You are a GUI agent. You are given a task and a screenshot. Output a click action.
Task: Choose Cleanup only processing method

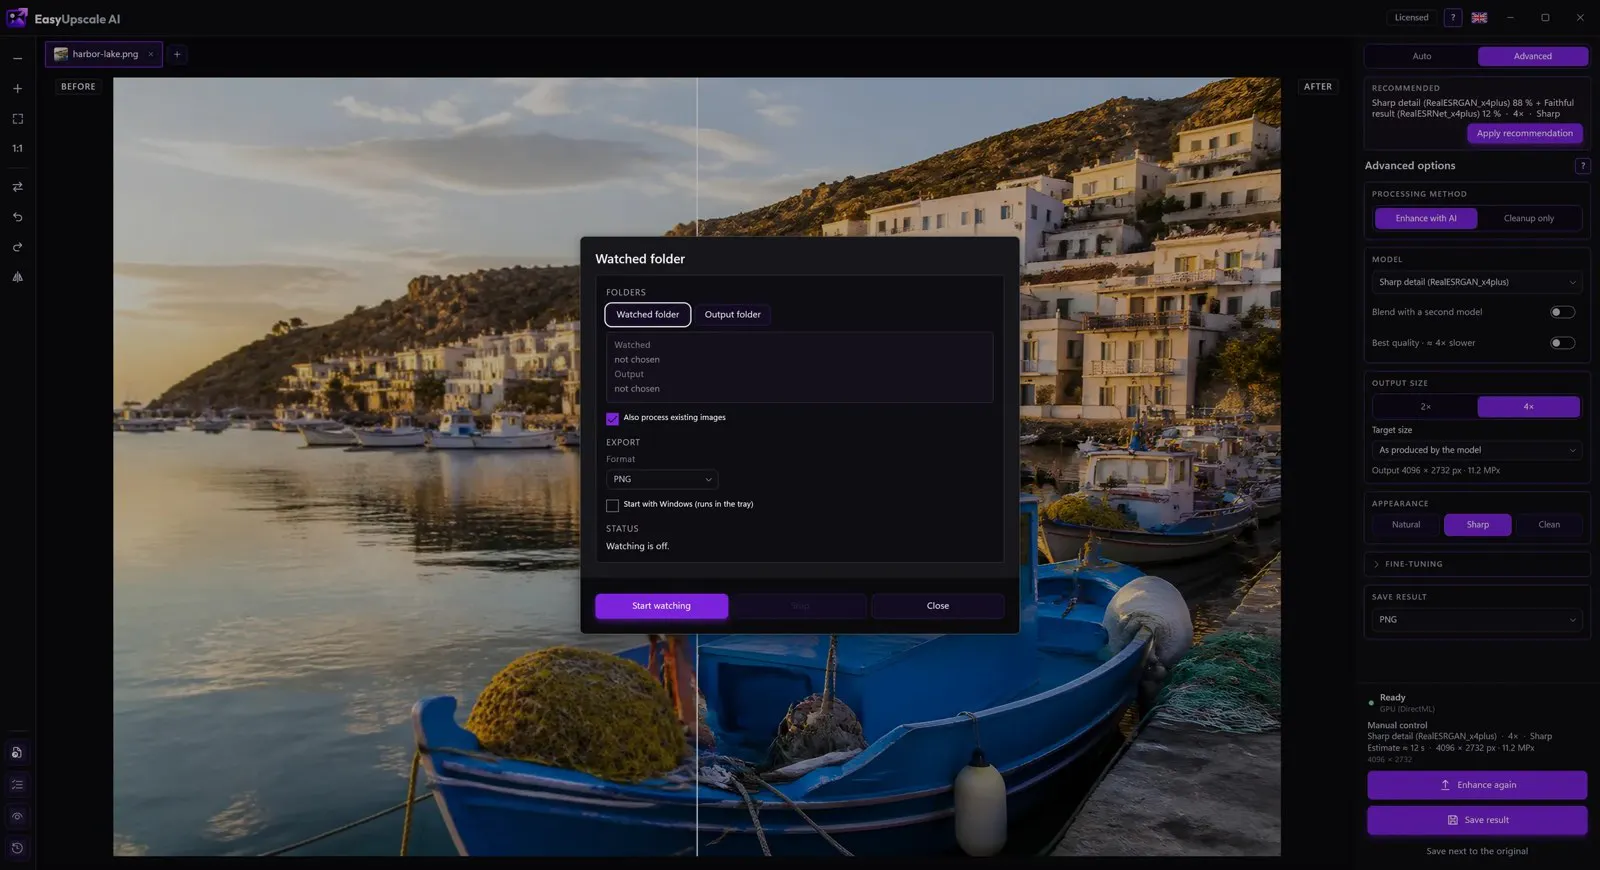1528,218
